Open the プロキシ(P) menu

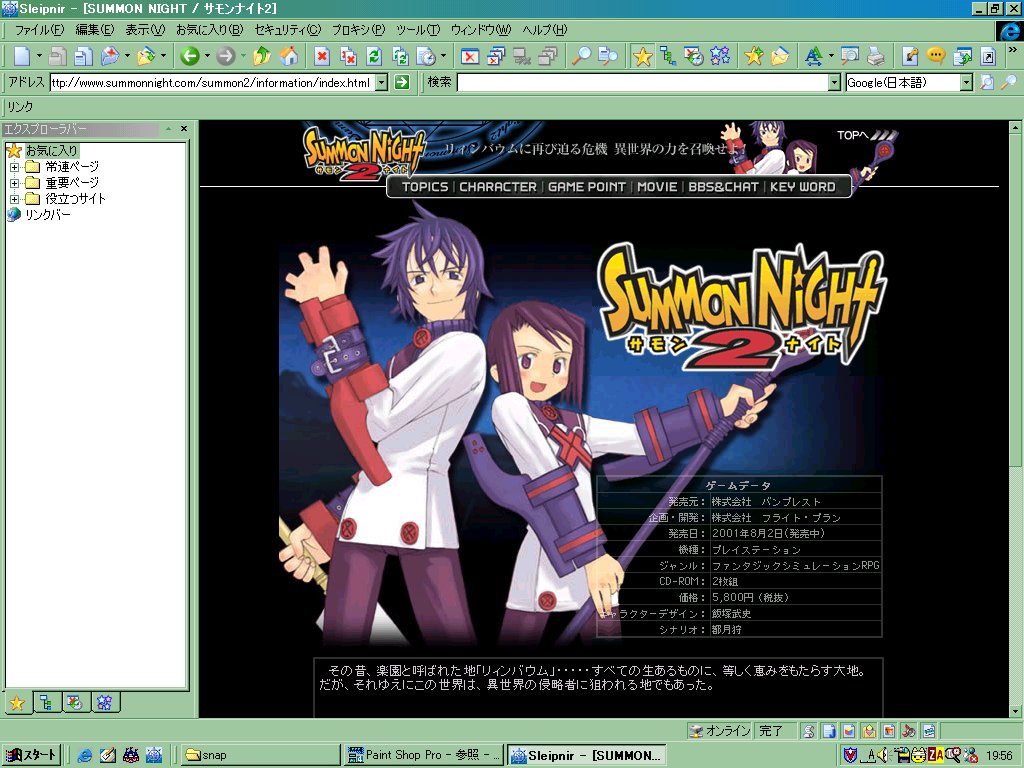coord(359,29)
